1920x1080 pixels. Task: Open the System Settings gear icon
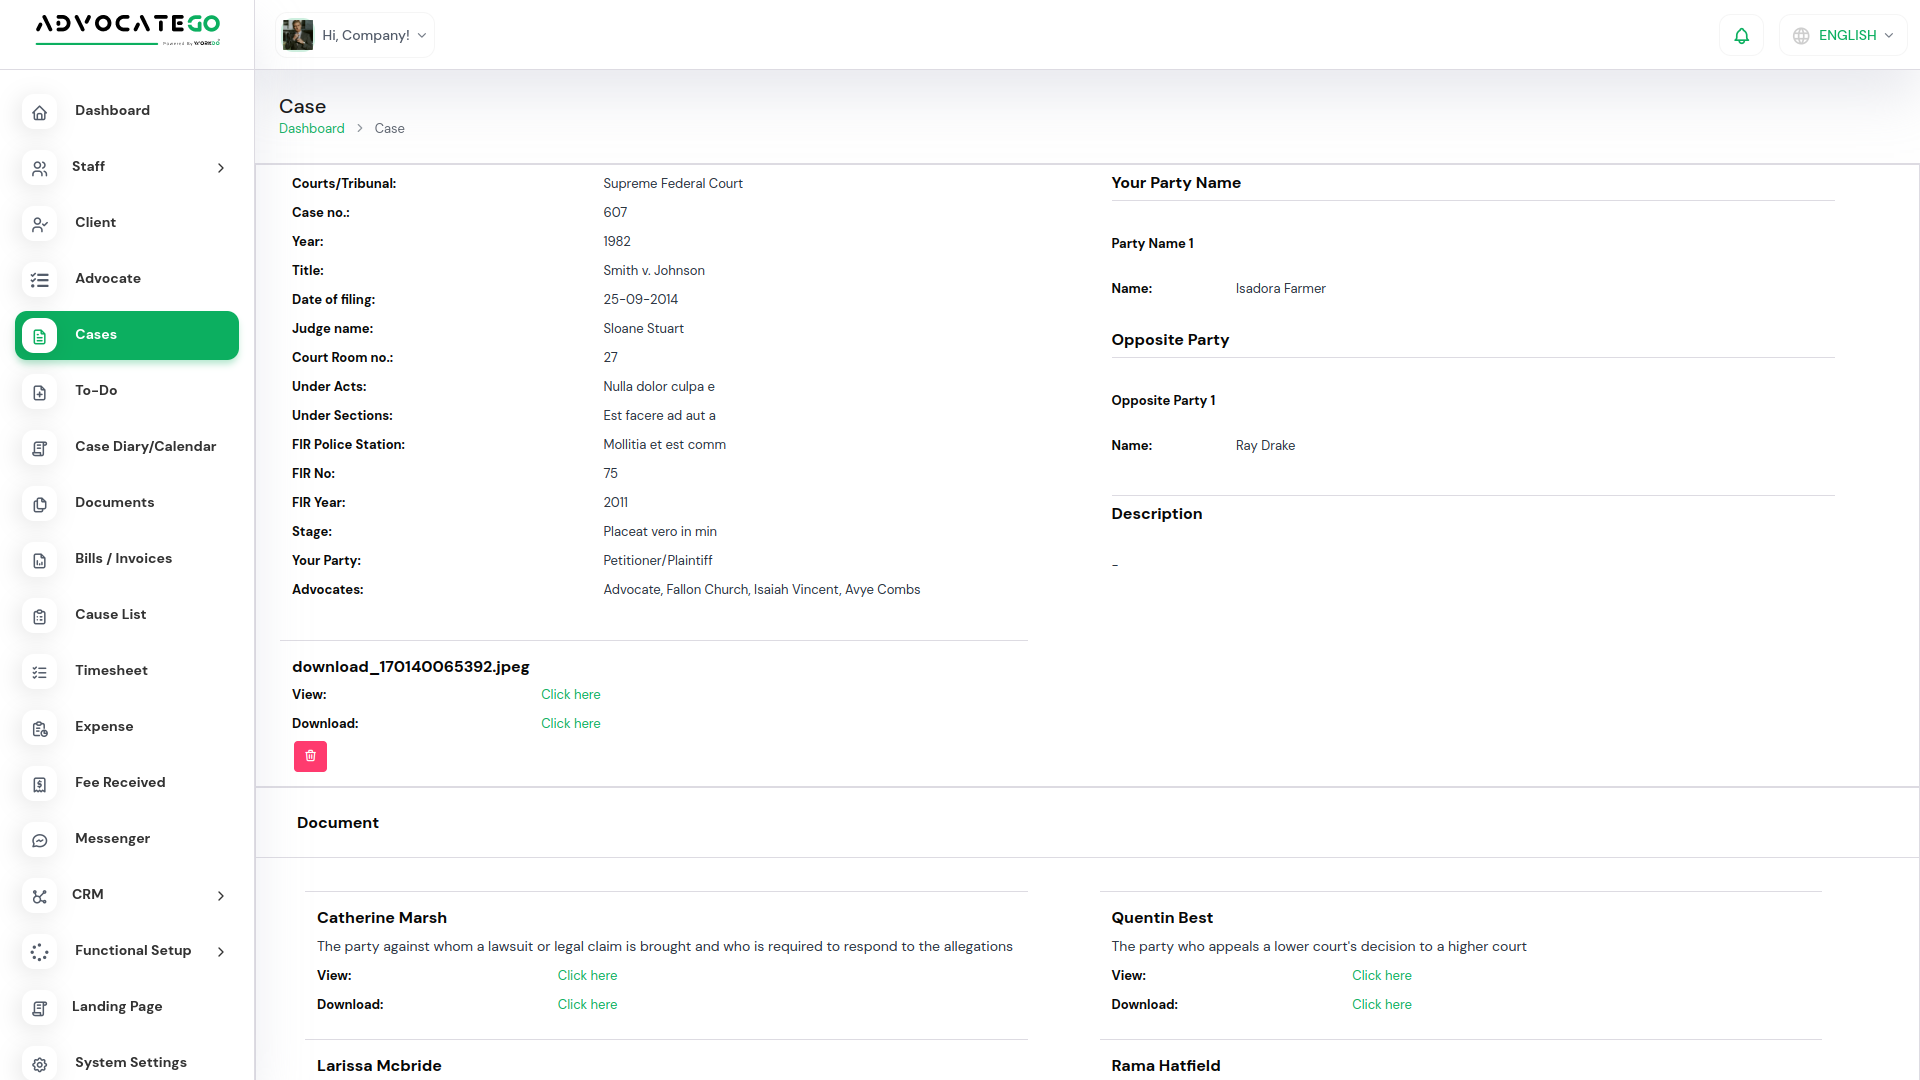pos(40,1064)
